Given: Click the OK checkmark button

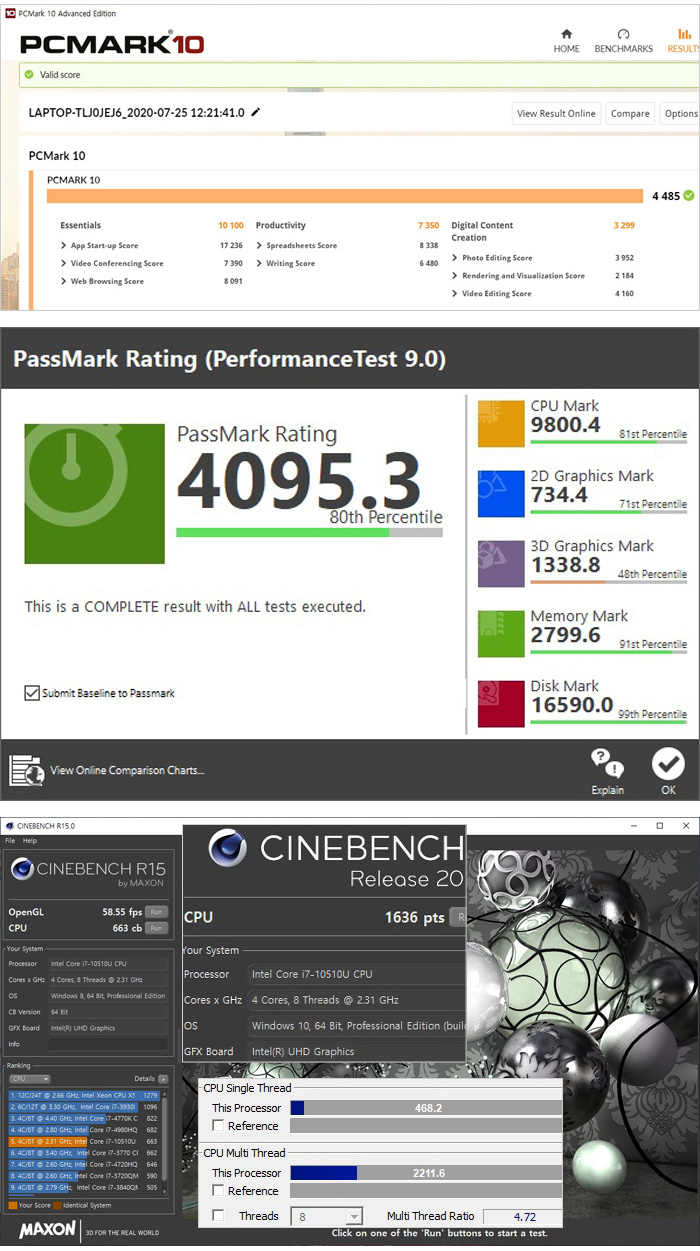Looking at the screenshot, I should click(x=668, y=764).
